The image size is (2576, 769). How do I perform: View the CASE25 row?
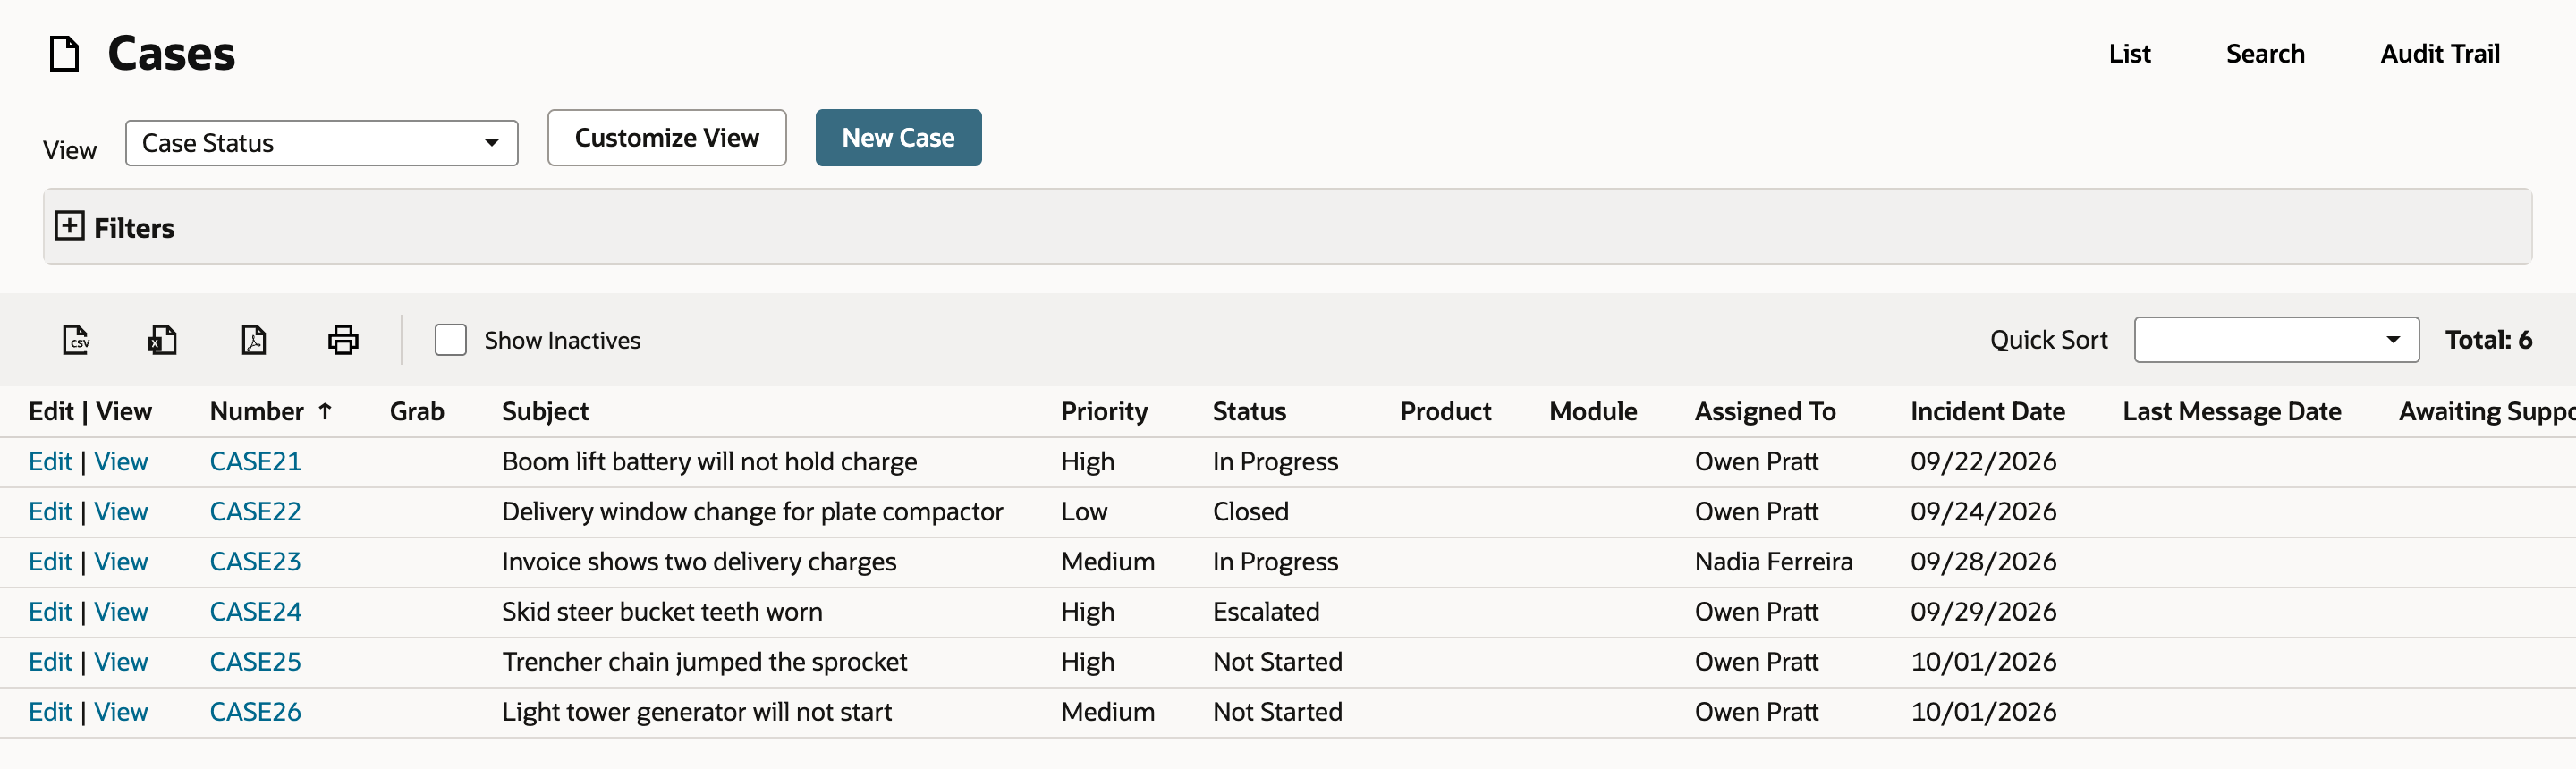coord(121,661)
